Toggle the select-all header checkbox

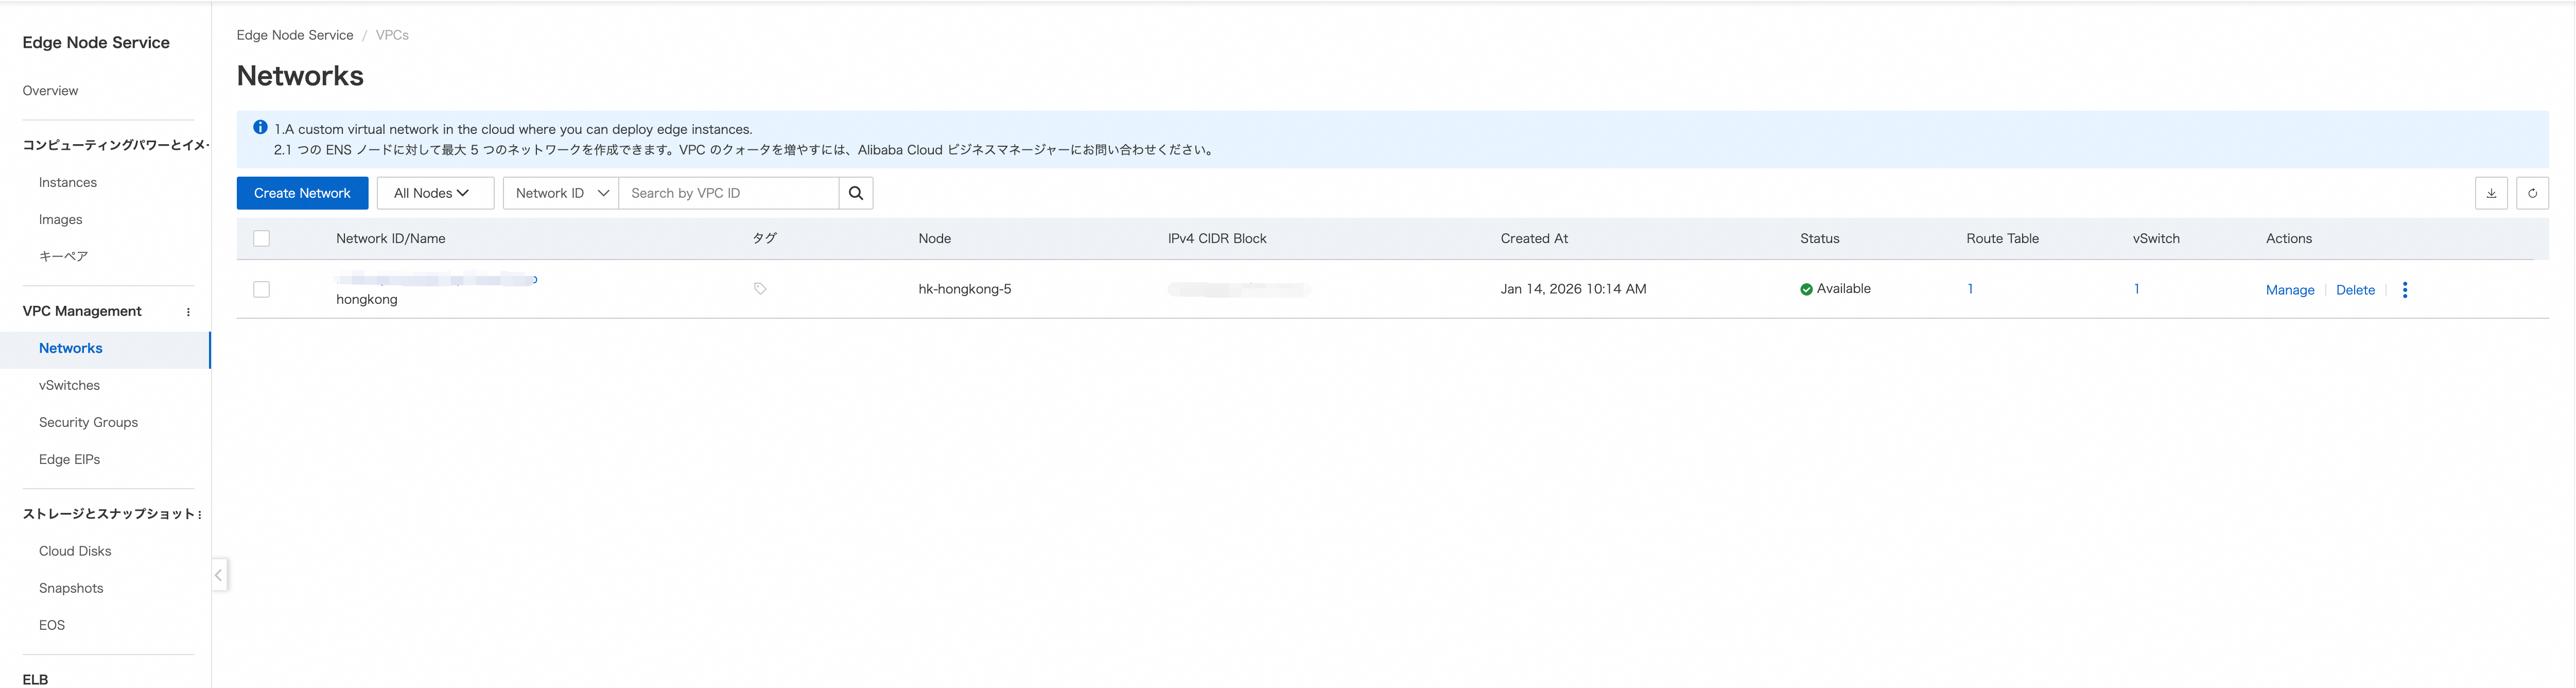pyautogui.click(x=261, y=239)
